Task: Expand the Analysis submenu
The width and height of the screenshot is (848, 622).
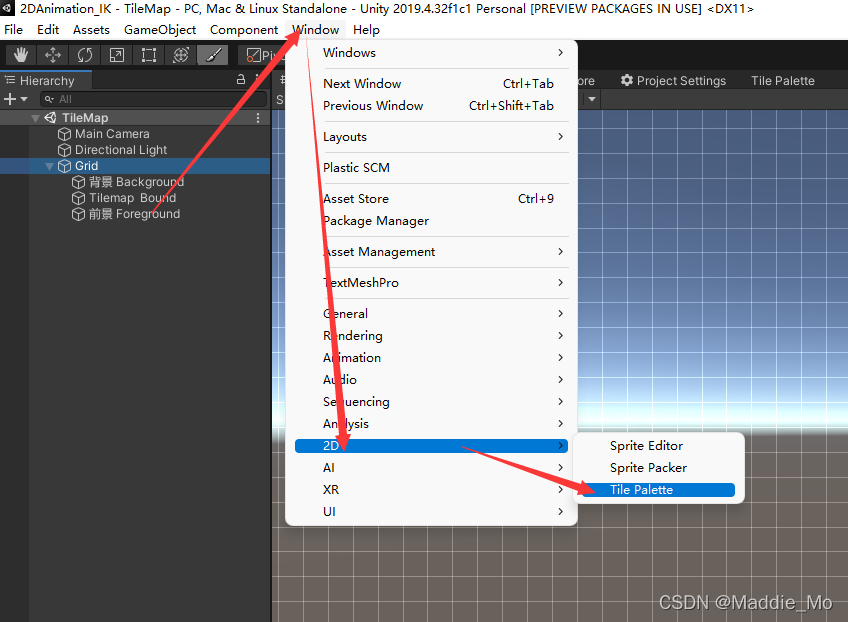Action: [432, 424]
